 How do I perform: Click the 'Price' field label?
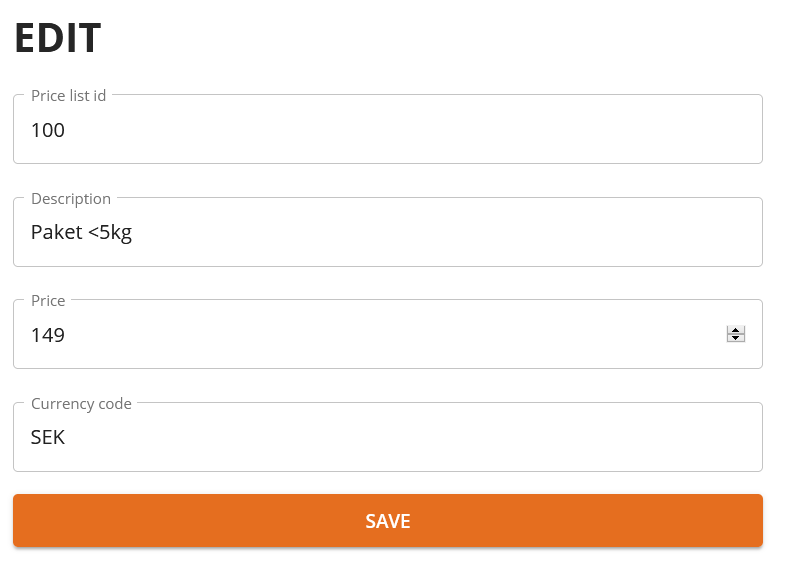(x=48, y=301)
